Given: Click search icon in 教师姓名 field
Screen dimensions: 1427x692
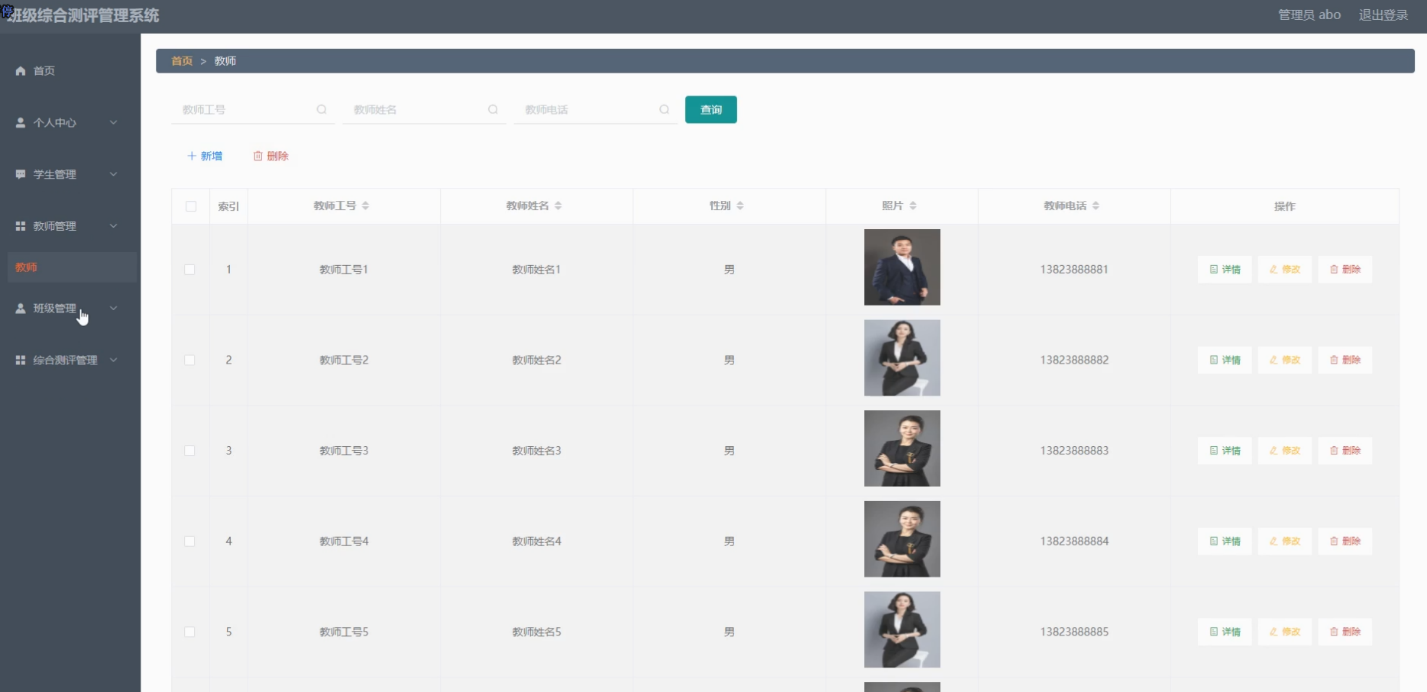Looking at the screenshot, I should (x=493, y=110).
